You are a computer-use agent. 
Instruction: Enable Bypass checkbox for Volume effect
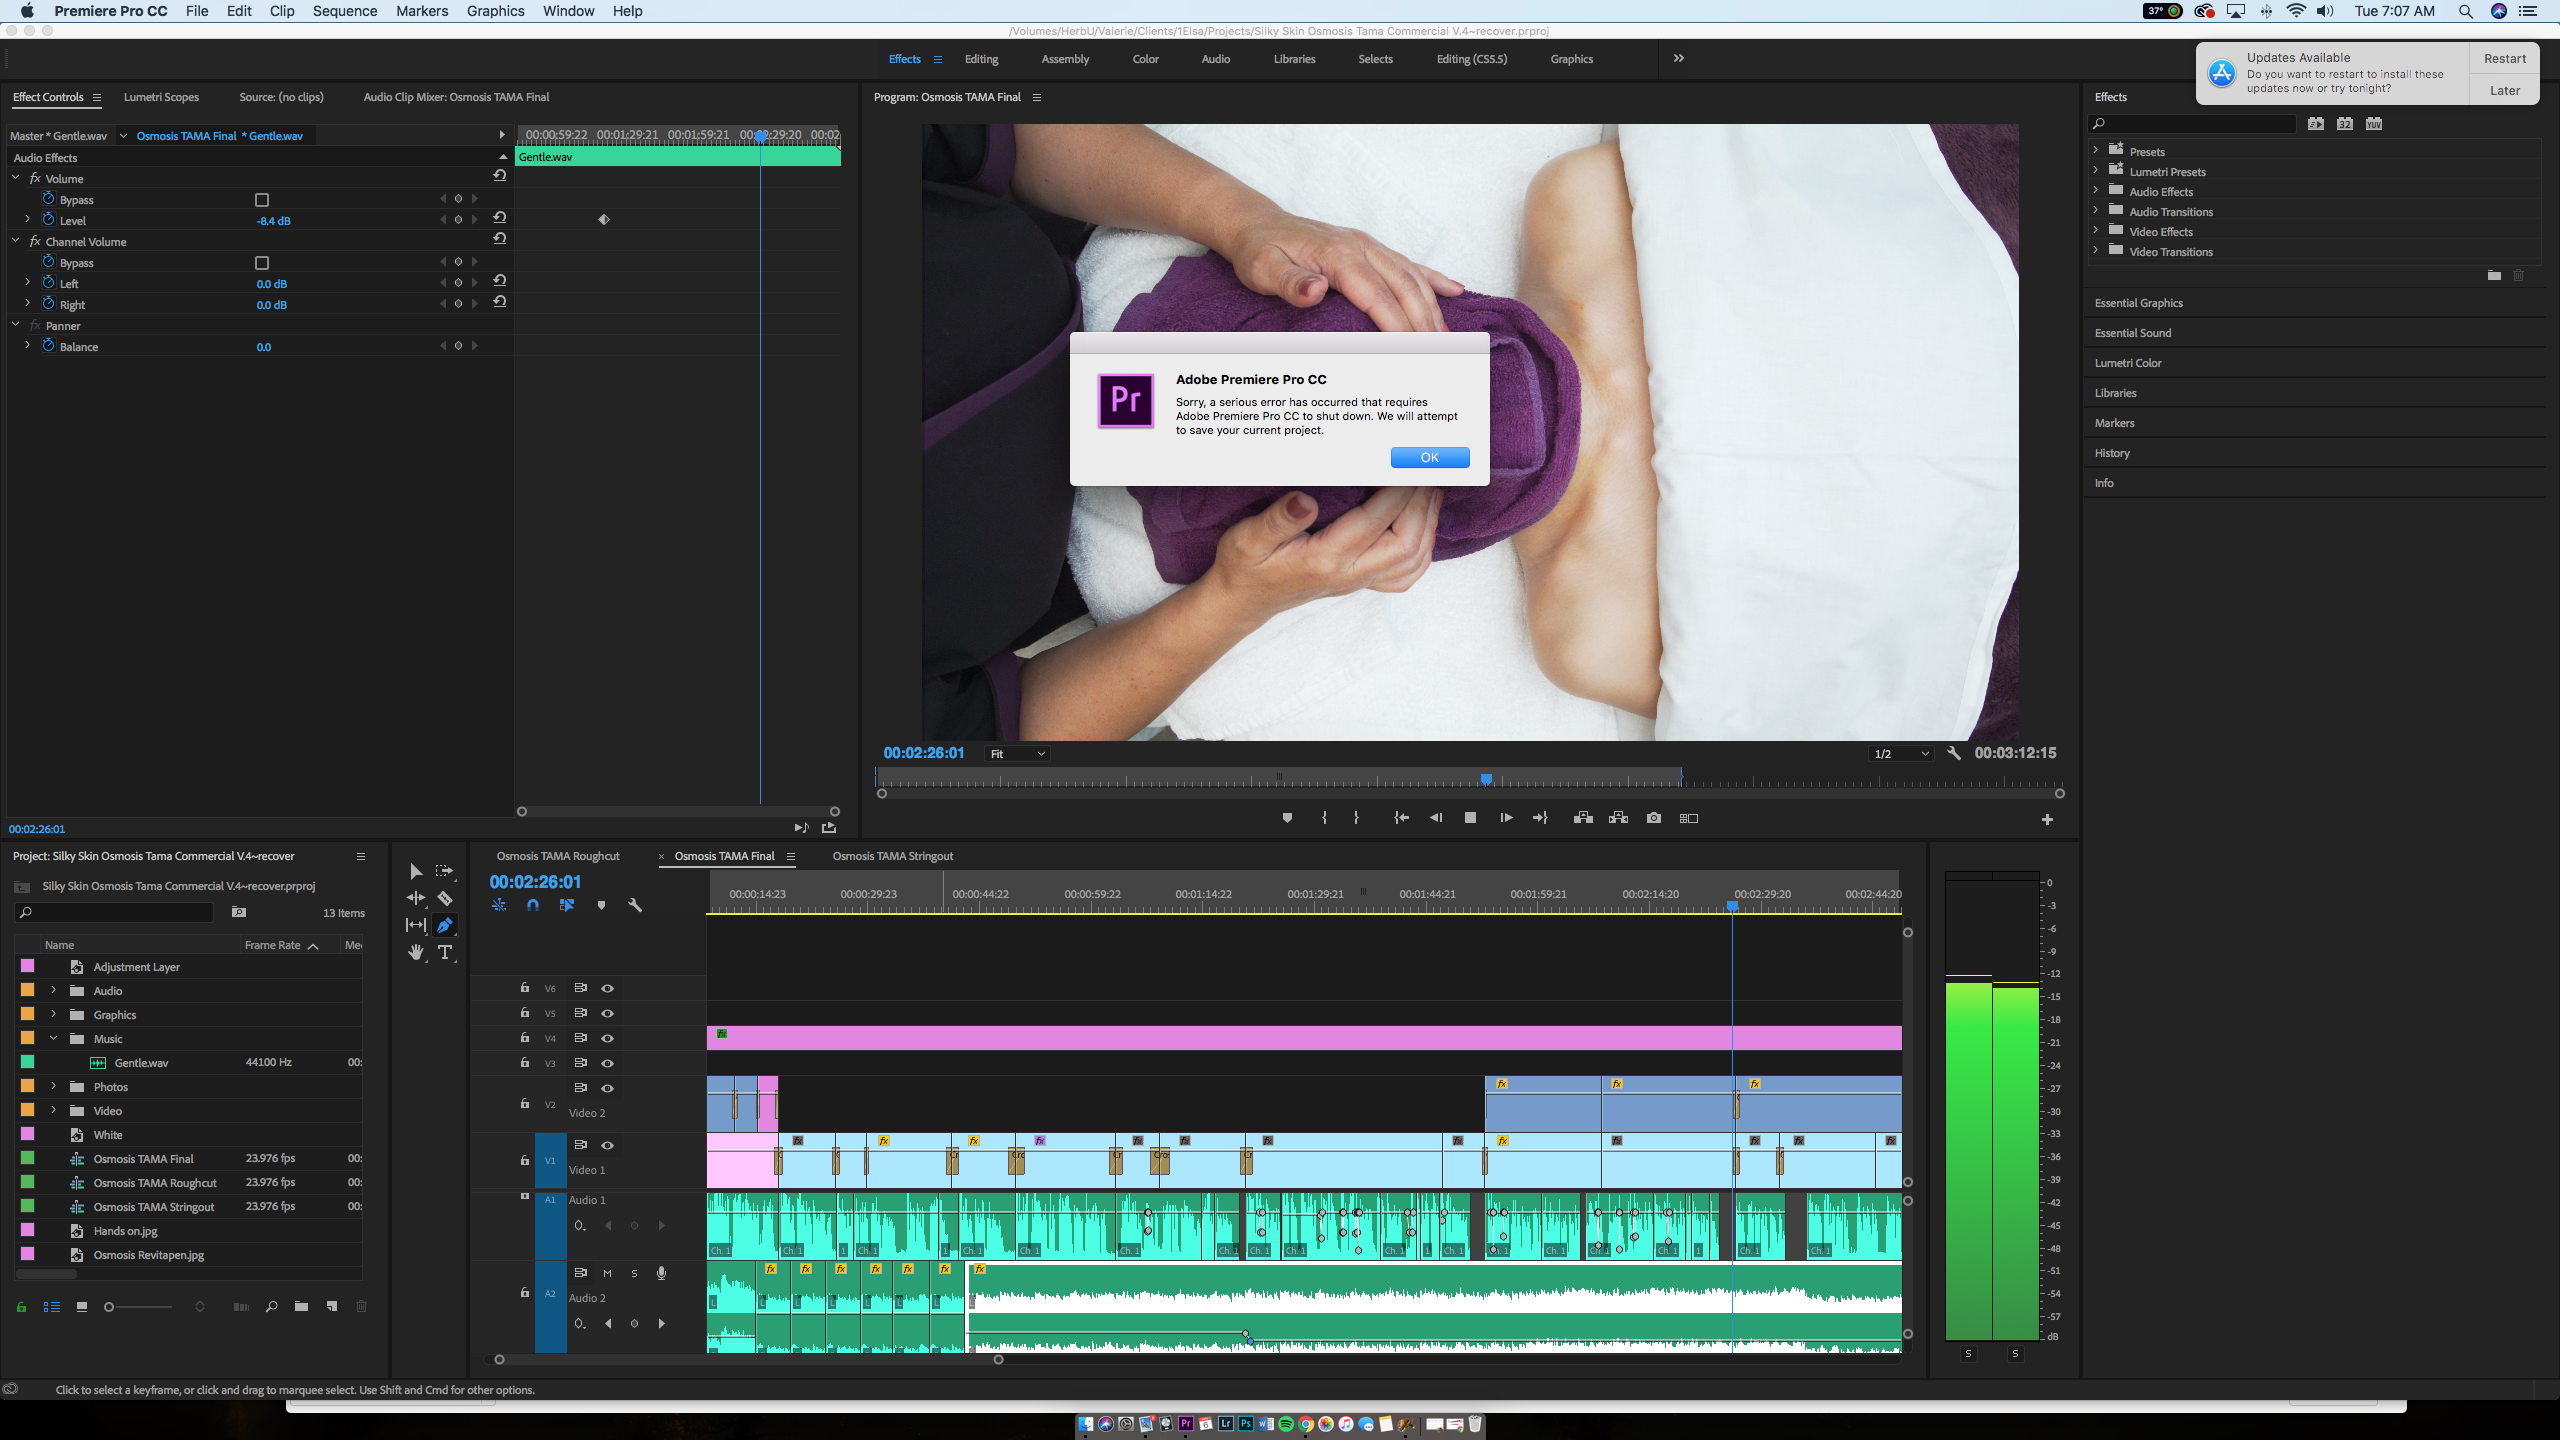[262, 199]
